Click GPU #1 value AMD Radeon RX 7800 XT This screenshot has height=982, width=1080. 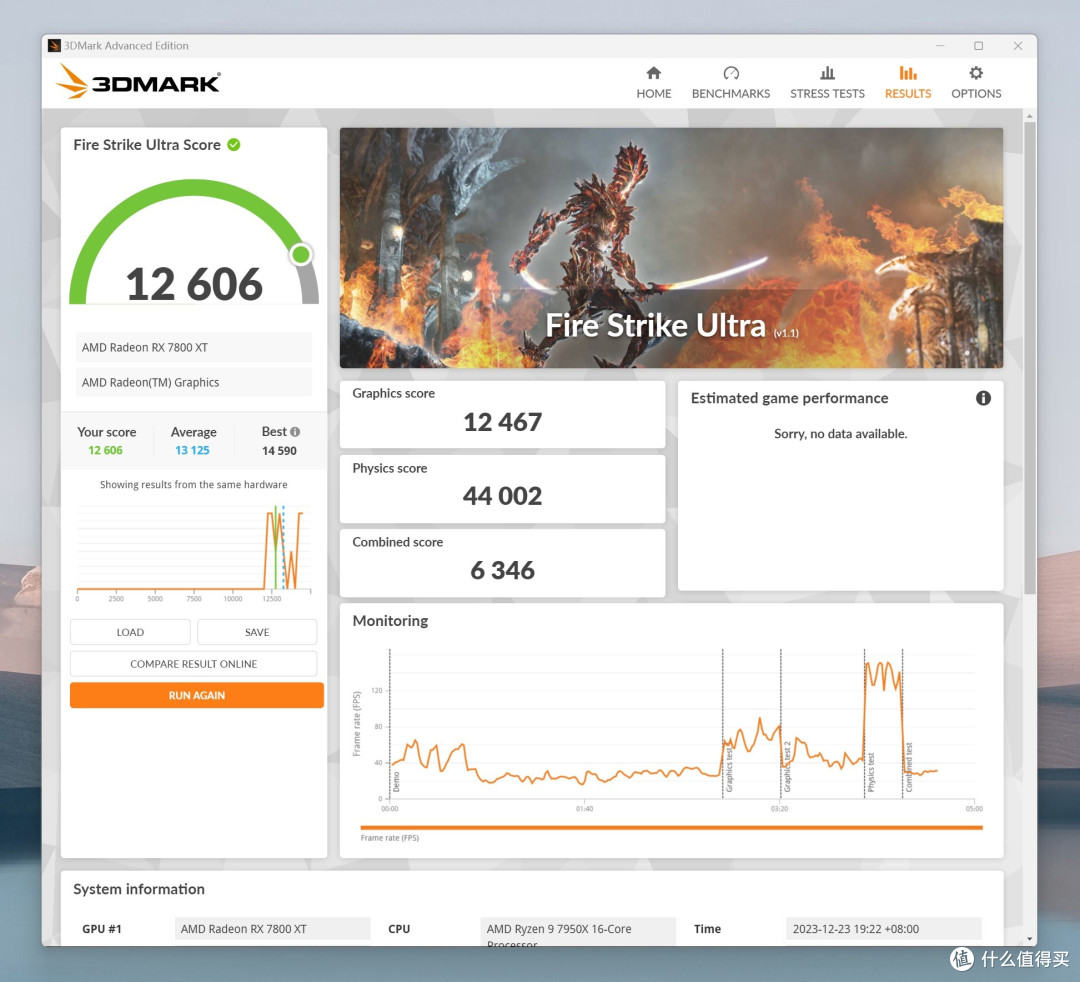273,929
